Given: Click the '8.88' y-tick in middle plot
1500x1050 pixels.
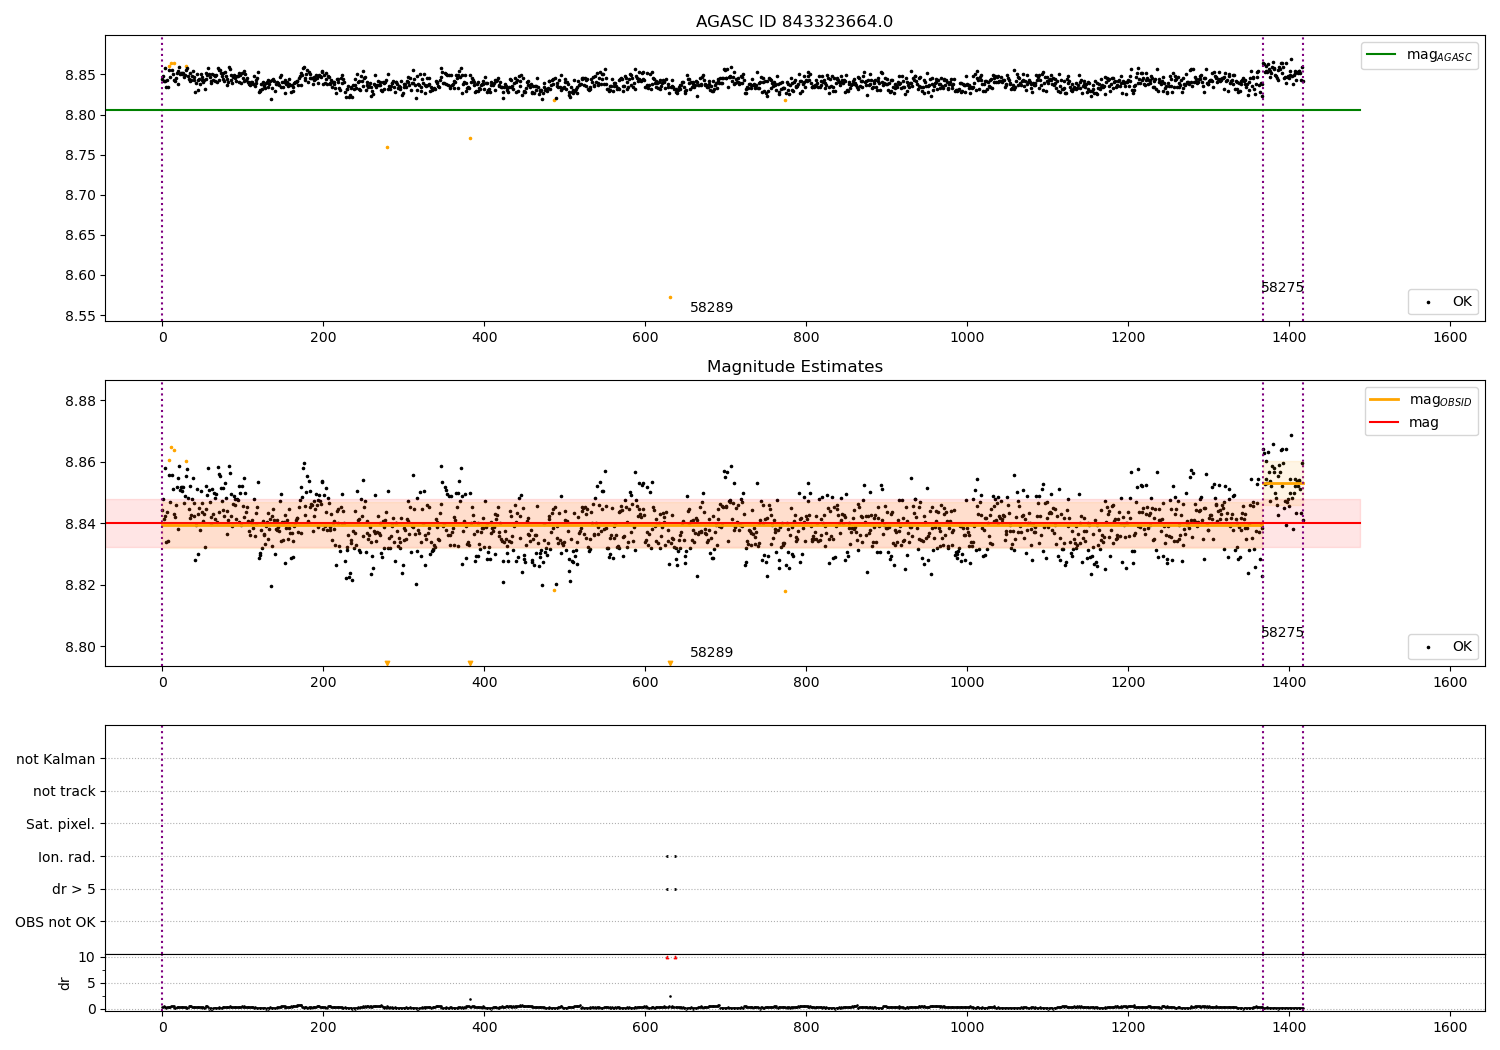Looking at the screenshot, I should tap(80, 401).
